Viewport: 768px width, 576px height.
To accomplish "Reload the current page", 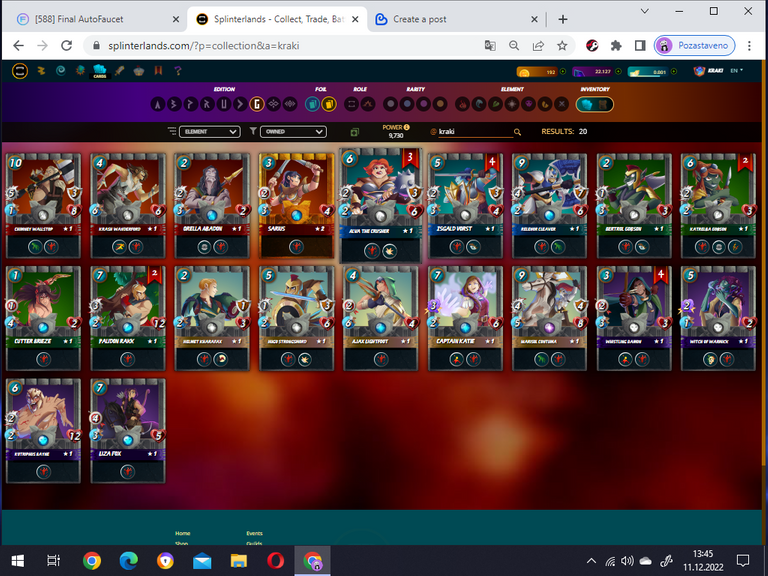I will pos(67,46).
